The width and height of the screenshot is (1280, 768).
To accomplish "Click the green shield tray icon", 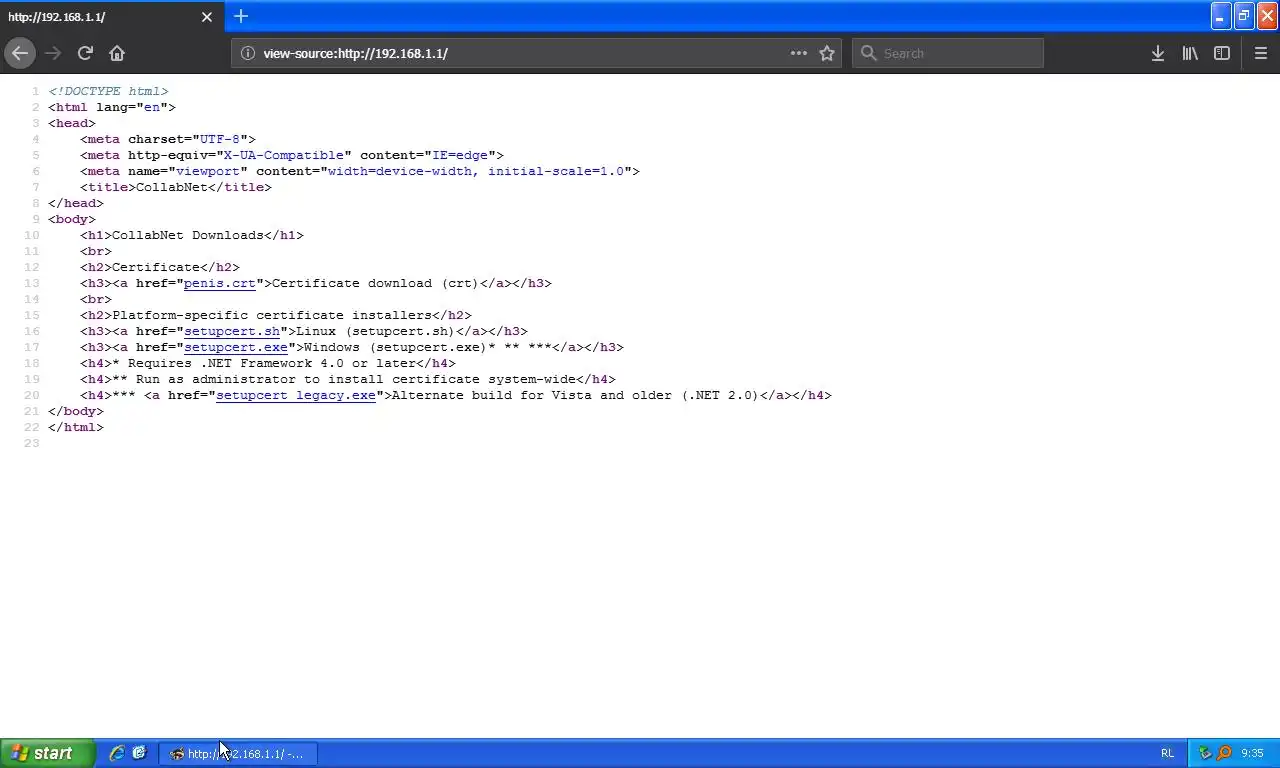I will [1205, 753].
